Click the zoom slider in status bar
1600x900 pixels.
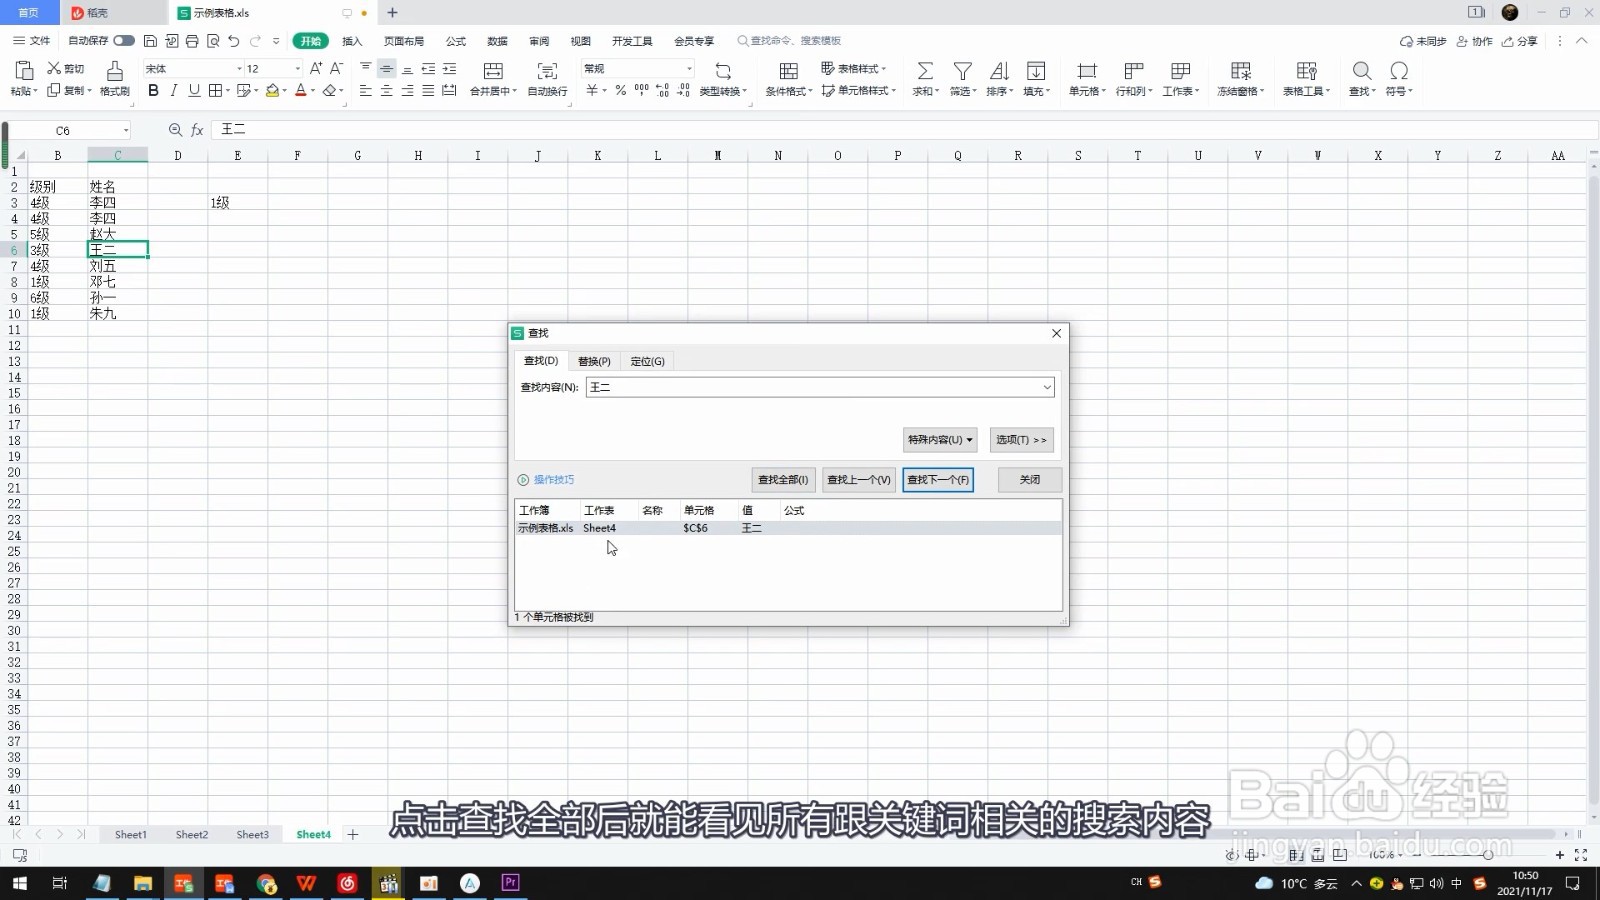click(1488, 855)
